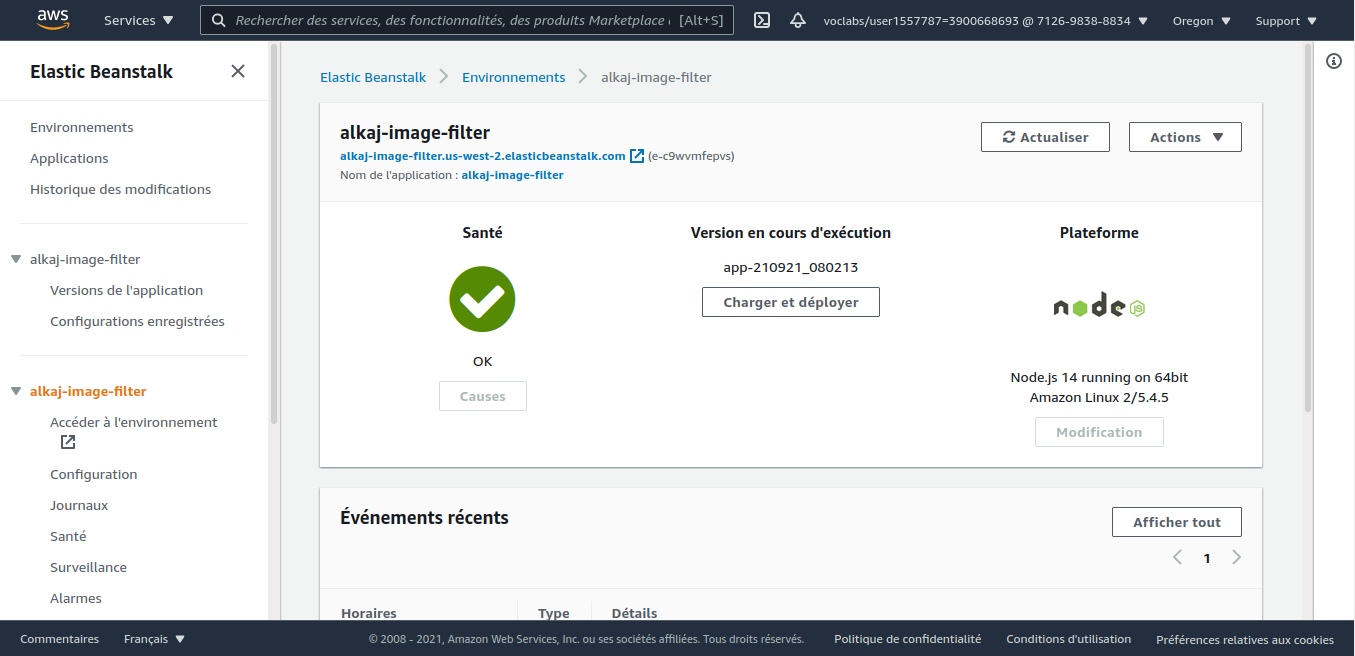This screenshot has width=1355, height=656.
Task: Click events page number 1
Action: pos(1207,558)
